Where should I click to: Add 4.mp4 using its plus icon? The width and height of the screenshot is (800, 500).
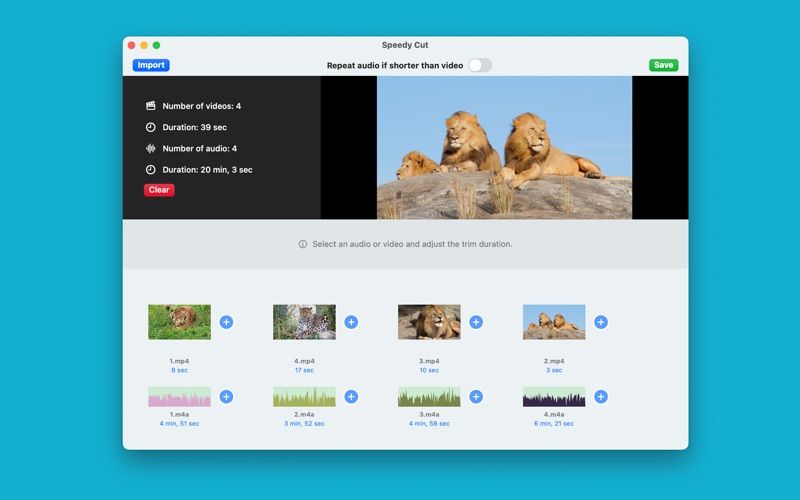(351, 322)
